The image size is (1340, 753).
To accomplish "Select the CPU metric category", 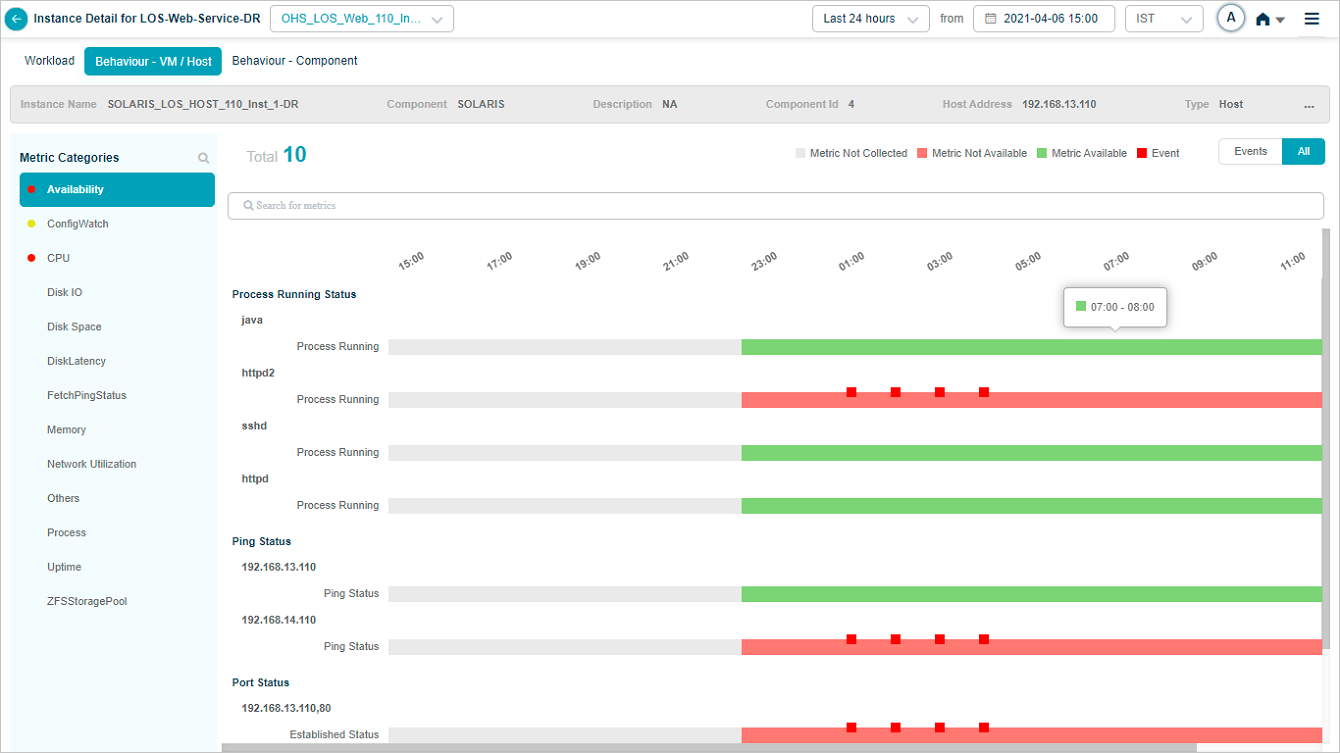I will (59, 258).
